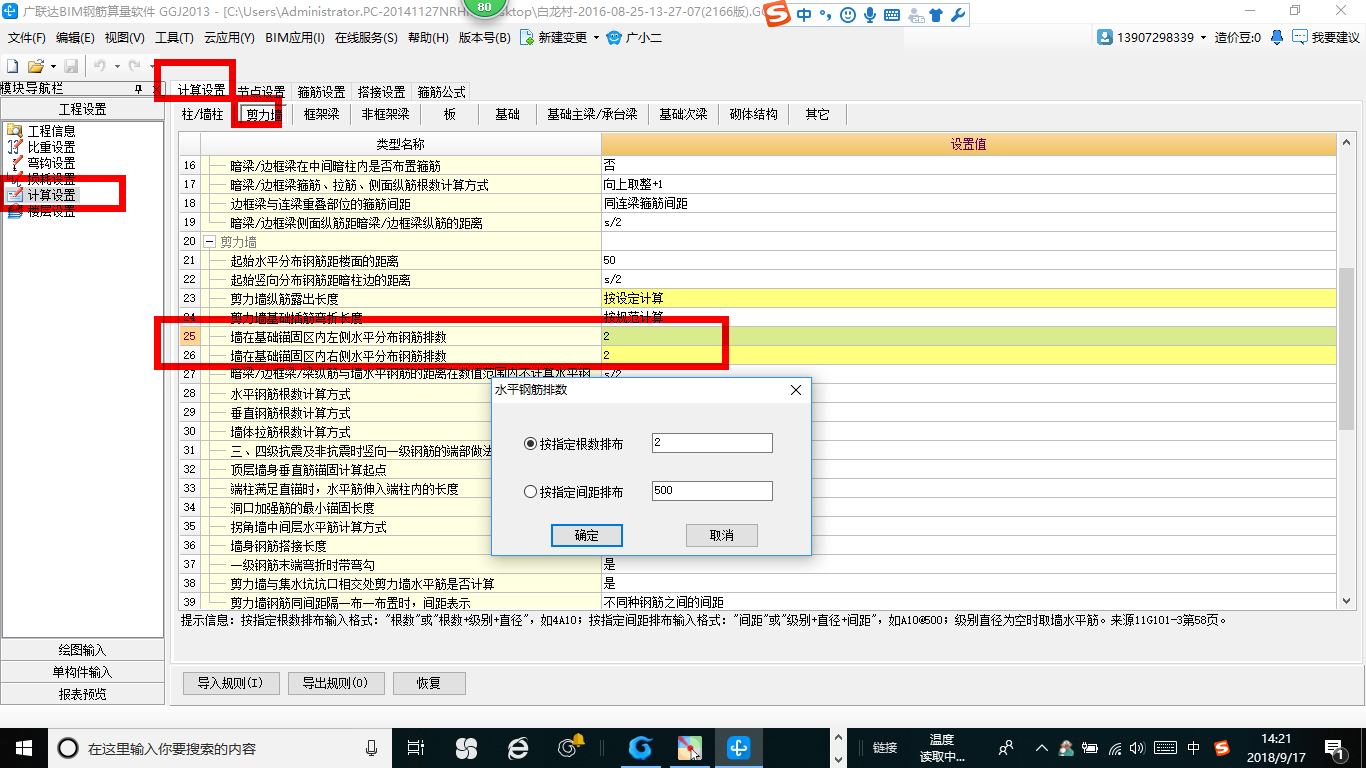This screenshot has width=1366, height=768.
Task: Click the Sogou skin shirt icon
Action: click(936, 15)
